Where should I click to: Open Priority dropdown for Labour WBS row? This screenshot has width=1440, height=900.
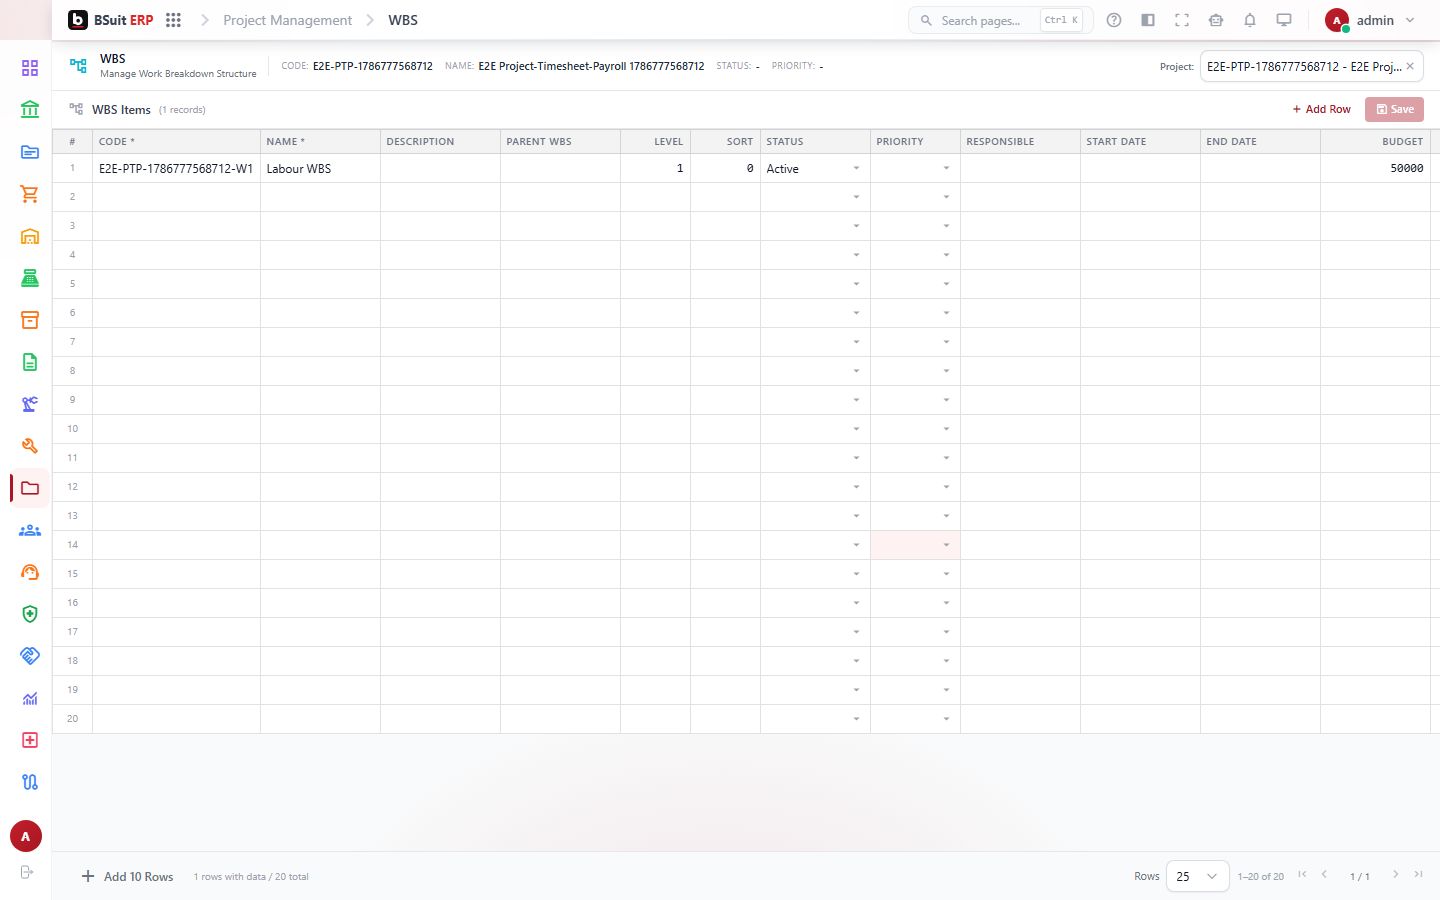tap(946, 168)
